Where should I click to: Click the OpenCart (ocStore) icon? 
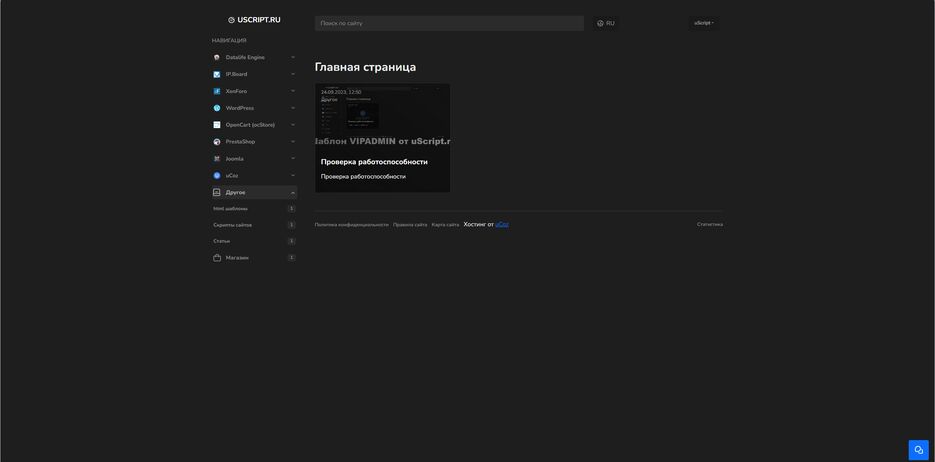[217, 125]
